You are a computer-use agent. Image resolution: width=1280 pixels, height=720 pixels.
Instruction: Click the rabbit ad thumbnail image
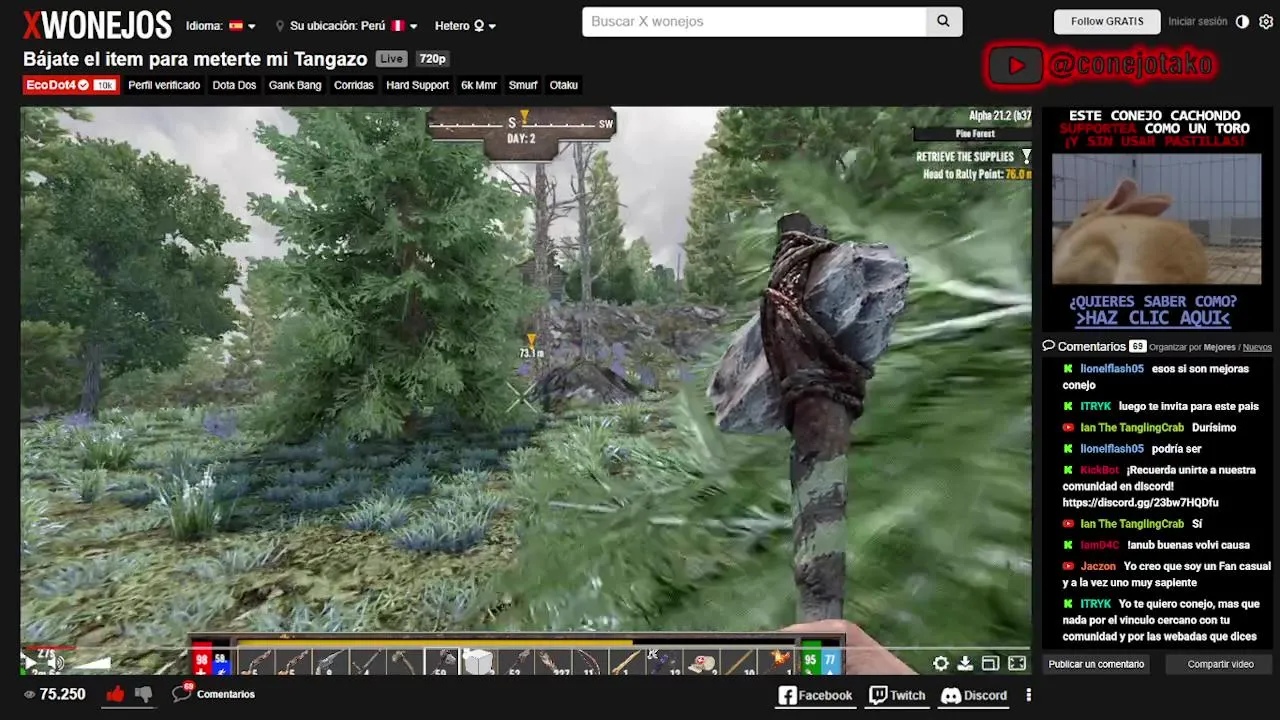(x=1156, y=220)
